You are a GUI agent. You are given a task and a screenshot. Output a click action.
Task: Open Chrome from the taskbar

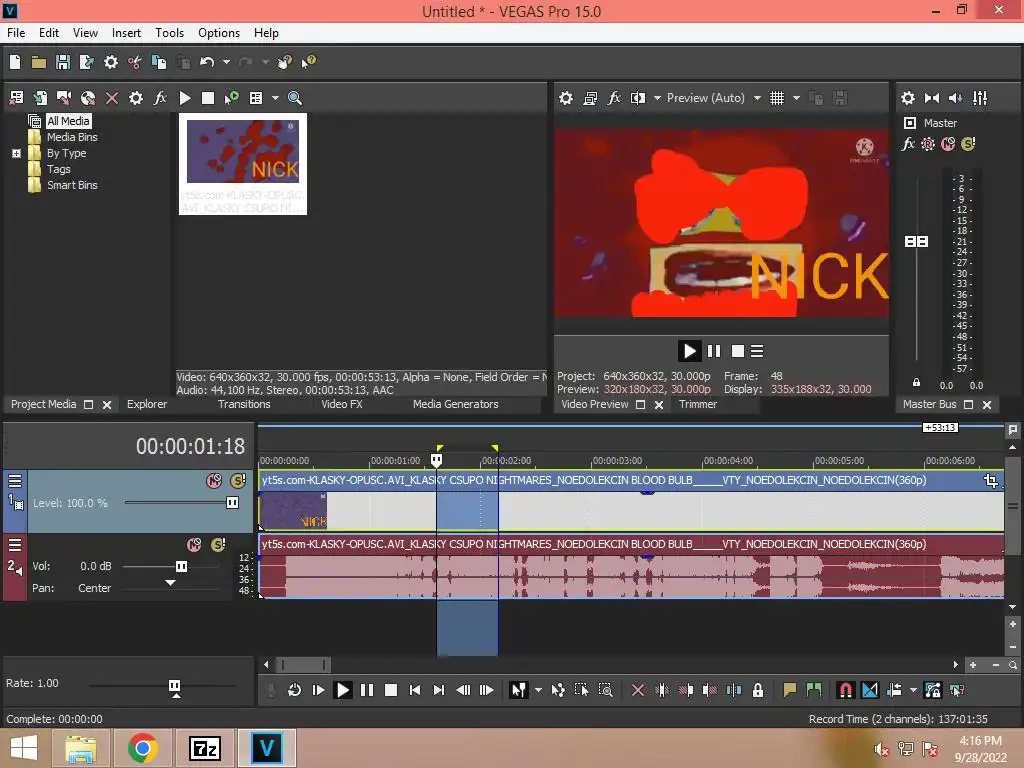[142, 748]
